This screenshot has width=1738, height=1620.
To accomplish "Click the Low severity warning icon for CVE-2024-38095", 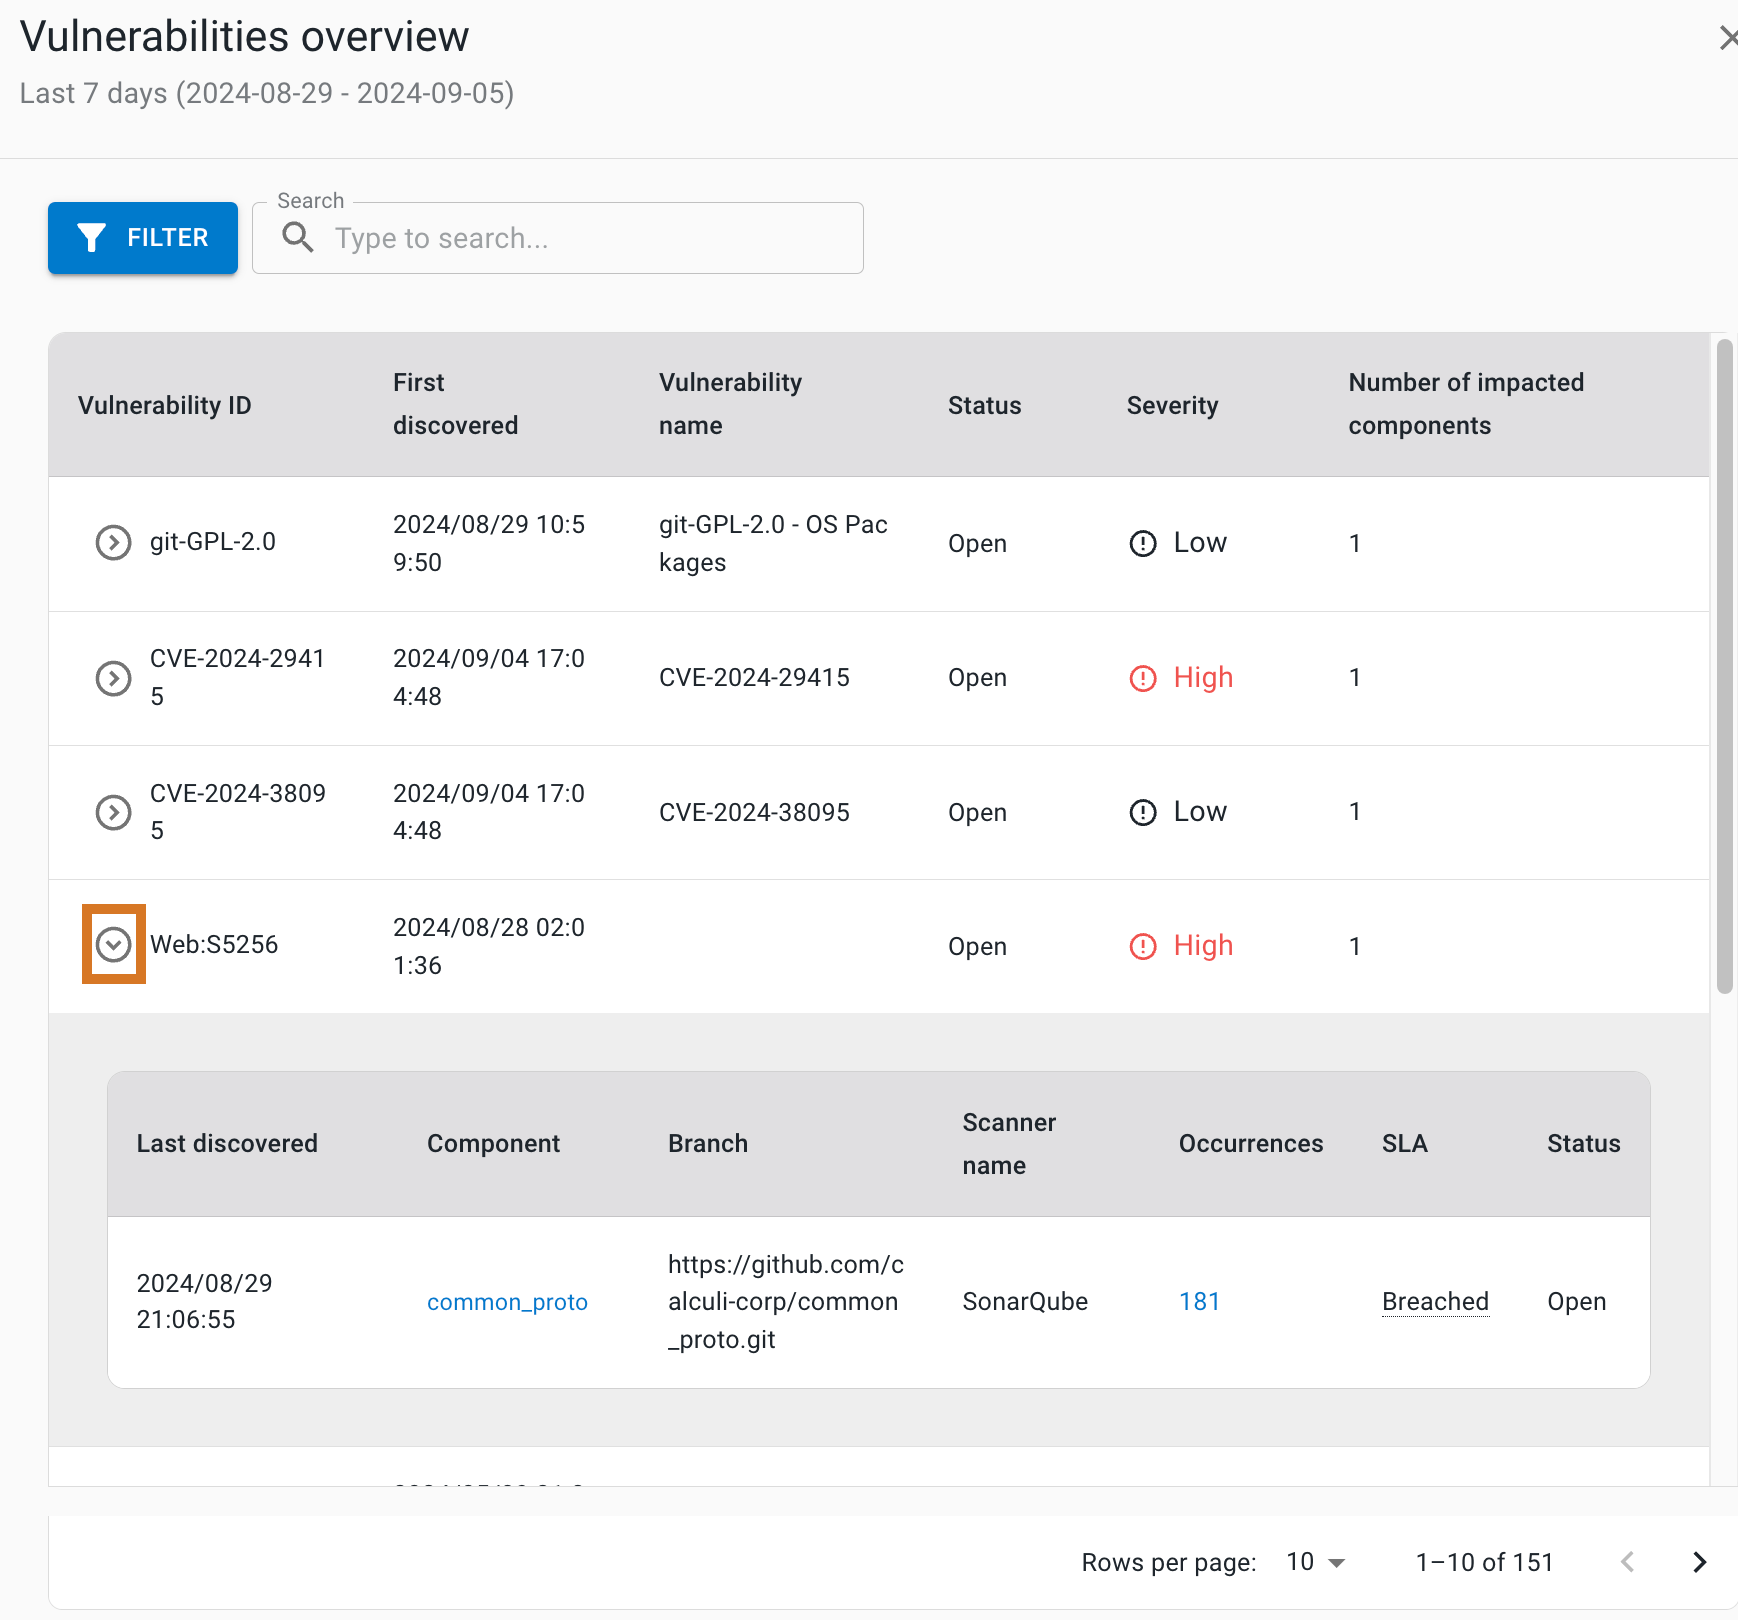I will tap(1142, 812).
